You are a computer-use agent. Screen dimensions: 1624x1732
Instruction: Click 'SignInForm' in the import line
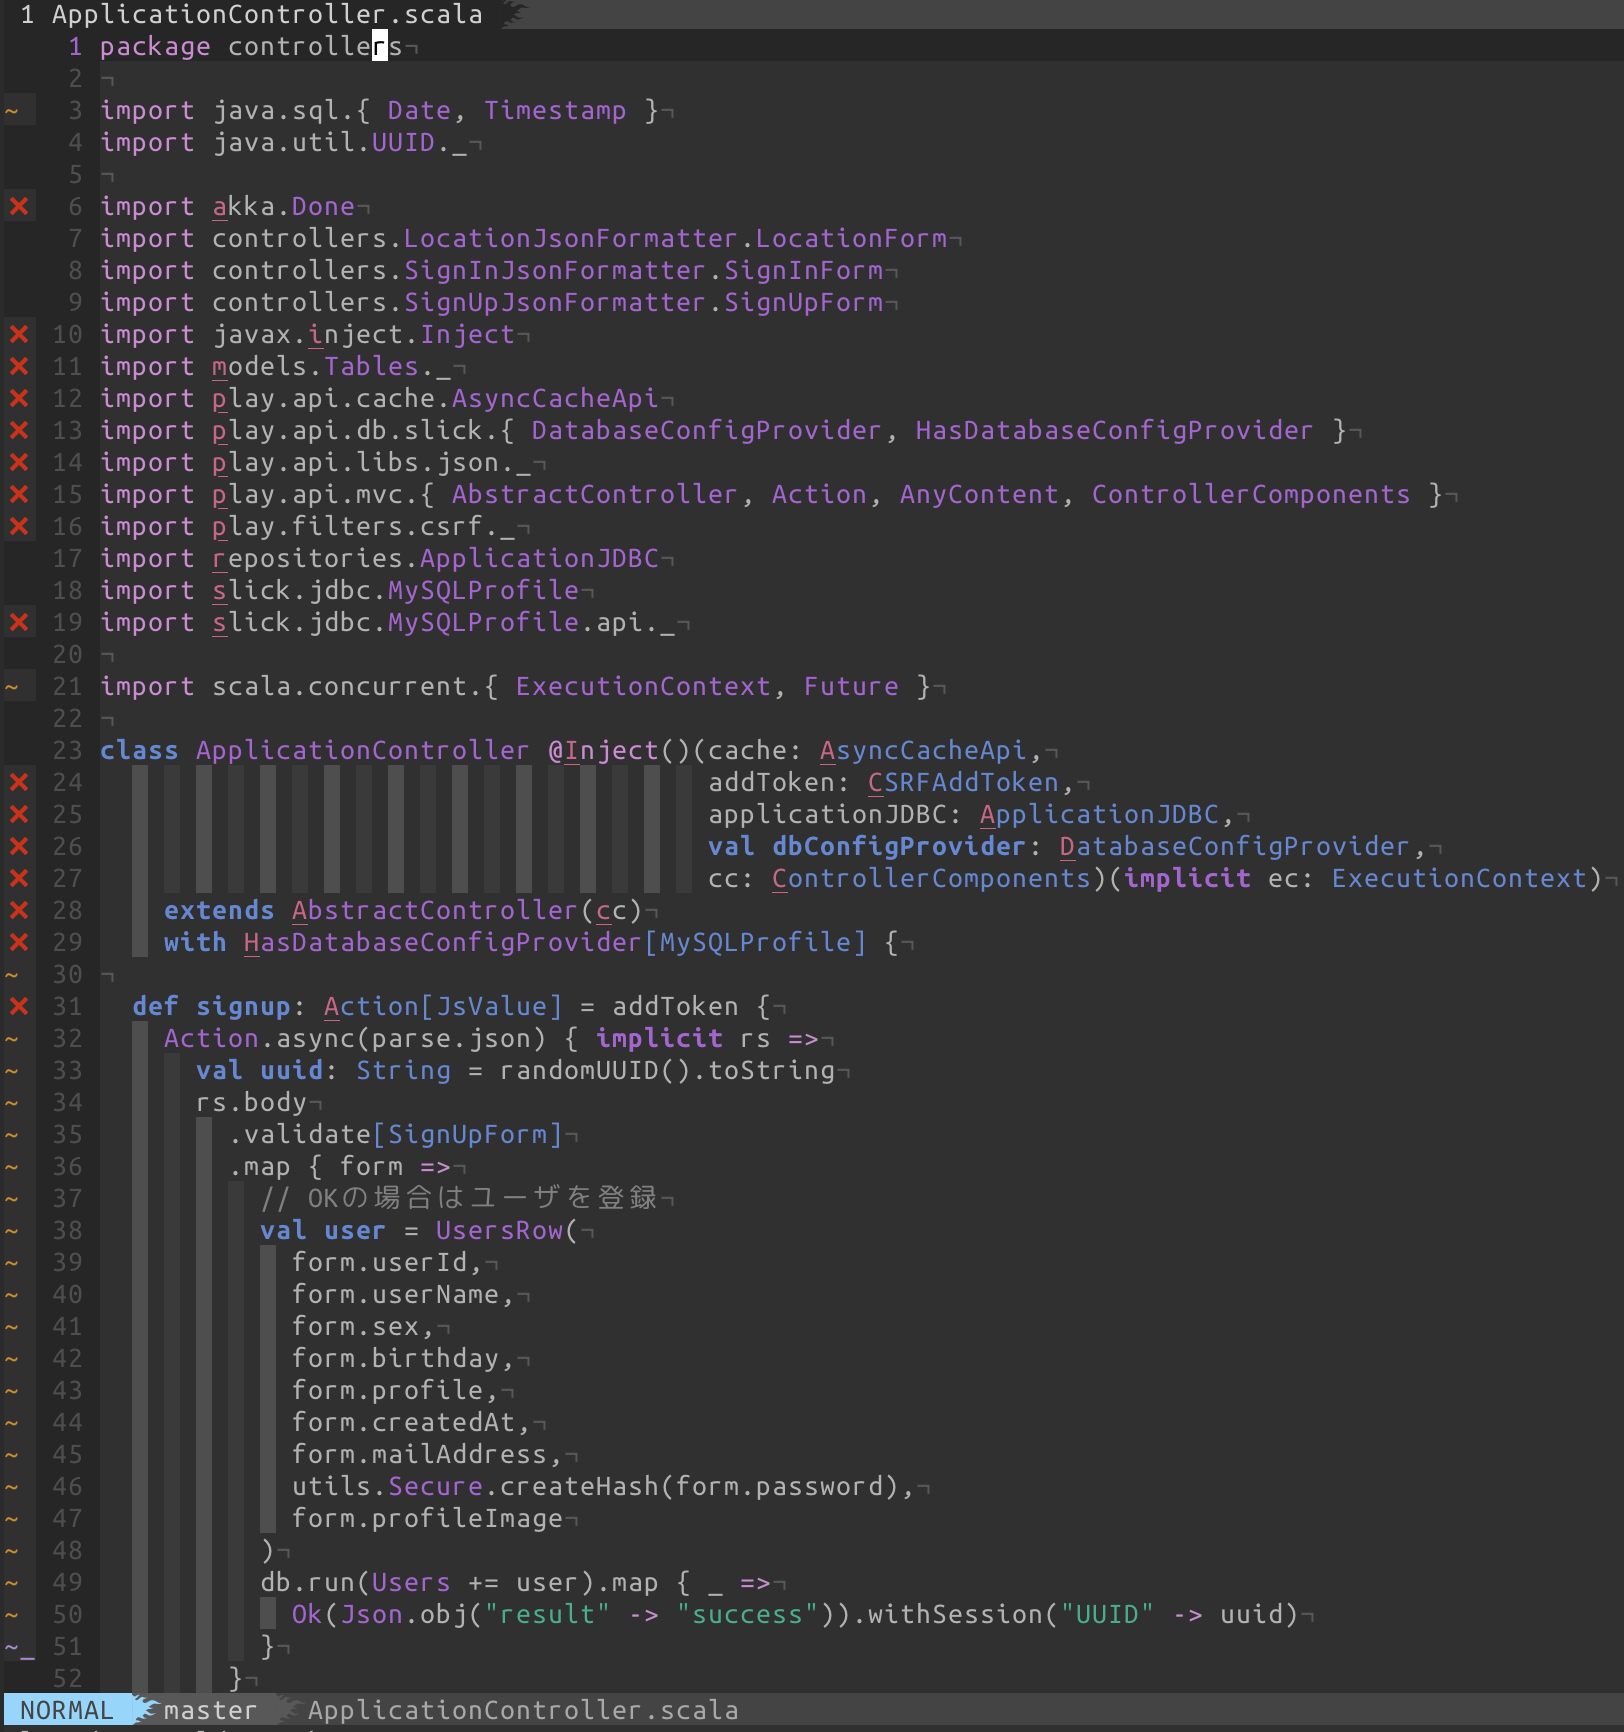(803, 271)
